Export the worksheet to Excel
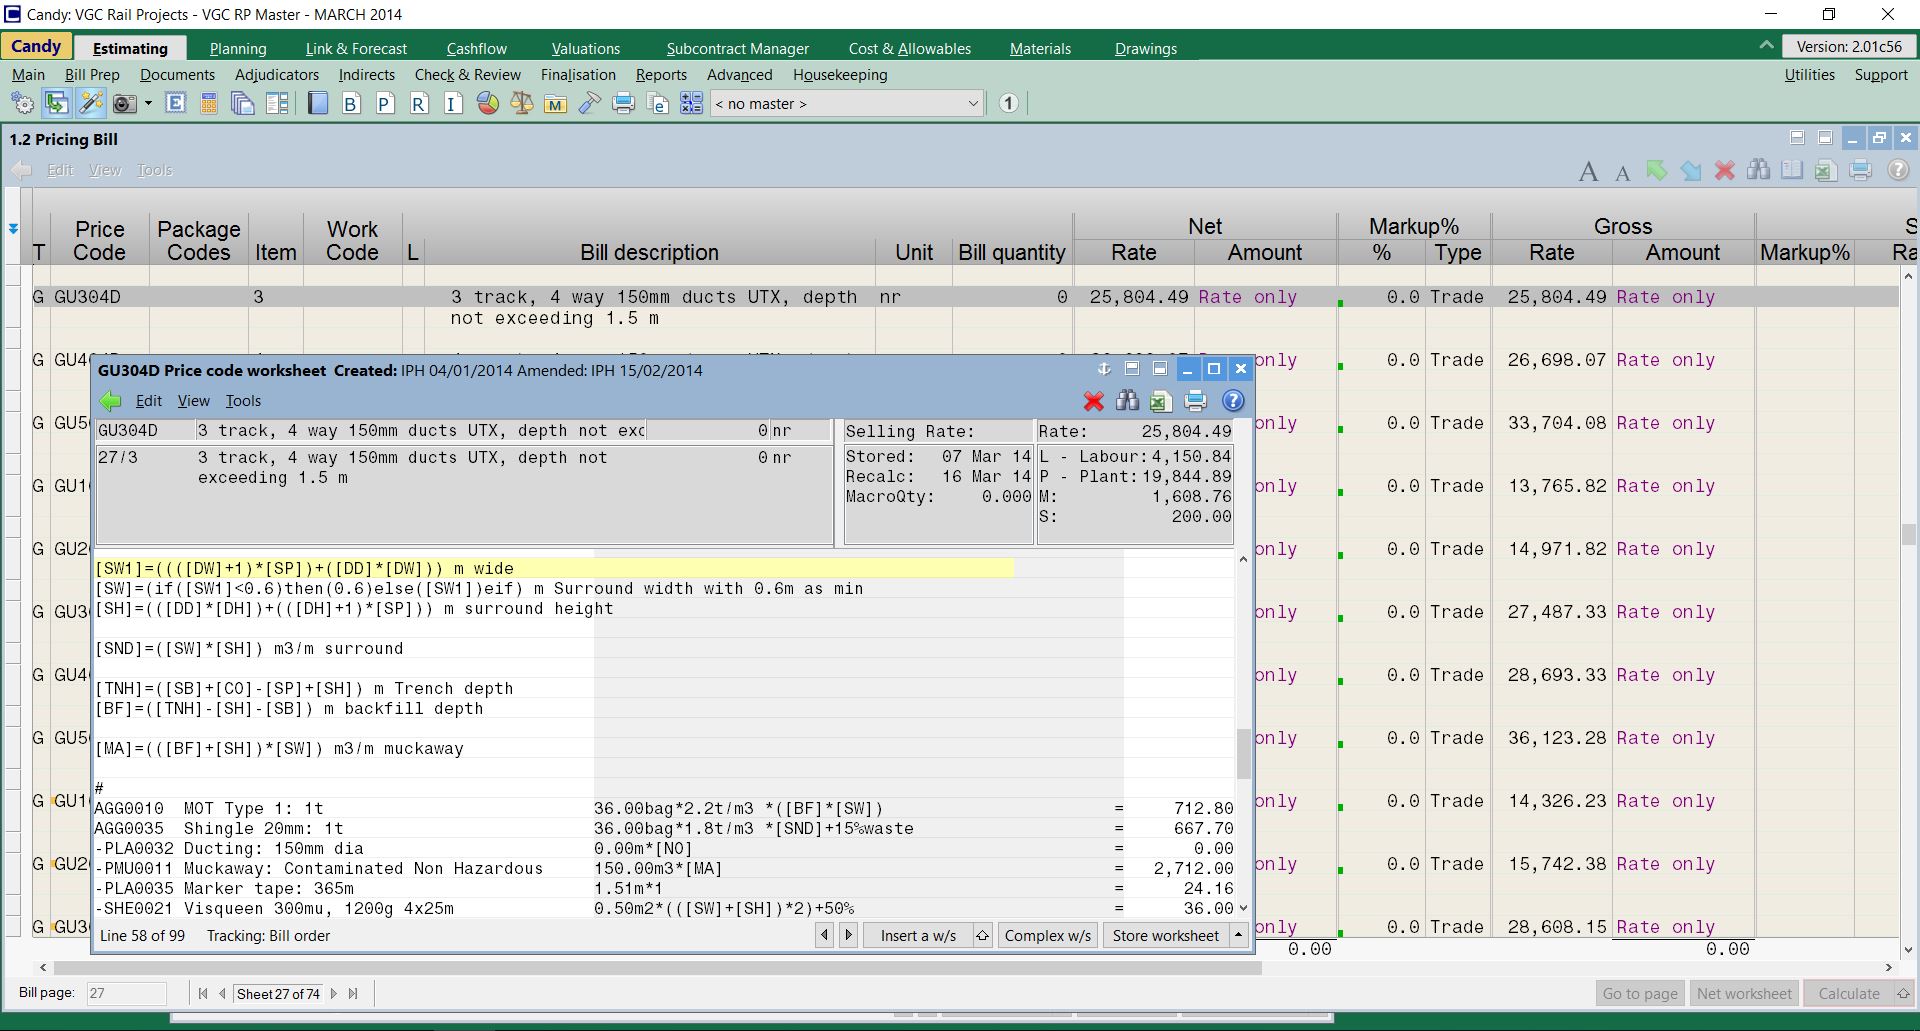The height and width of the screenshot is (1031, 1920). point(1160,402)
